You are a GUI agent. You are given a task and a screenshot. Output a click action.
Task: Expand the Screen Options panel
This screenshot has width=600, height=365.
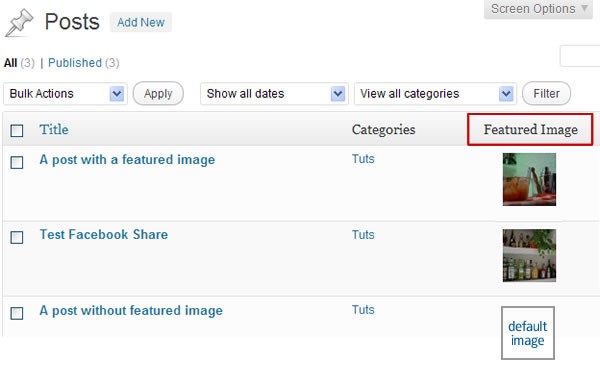538,8
